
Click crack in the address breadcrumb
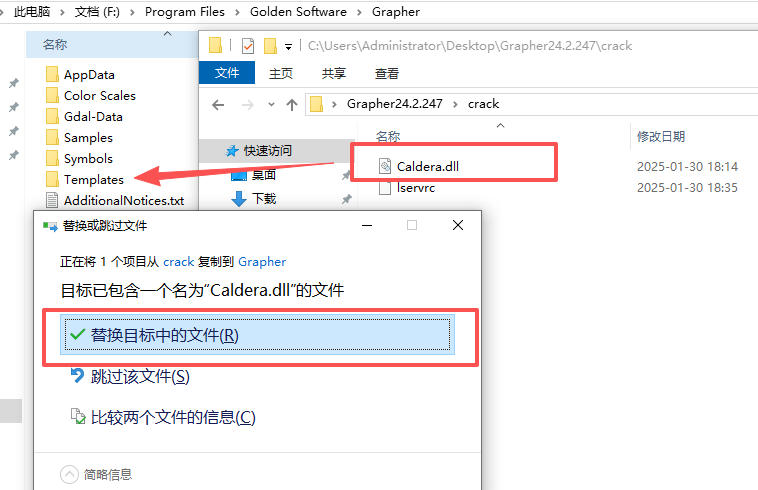[483, 104]
